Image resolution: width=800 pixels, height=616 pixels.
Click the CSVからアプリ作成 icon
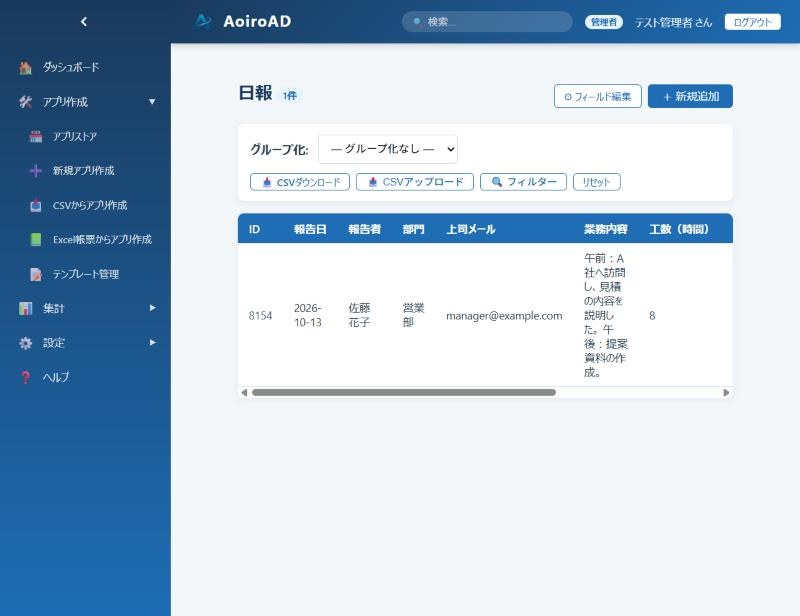point(36,205)
